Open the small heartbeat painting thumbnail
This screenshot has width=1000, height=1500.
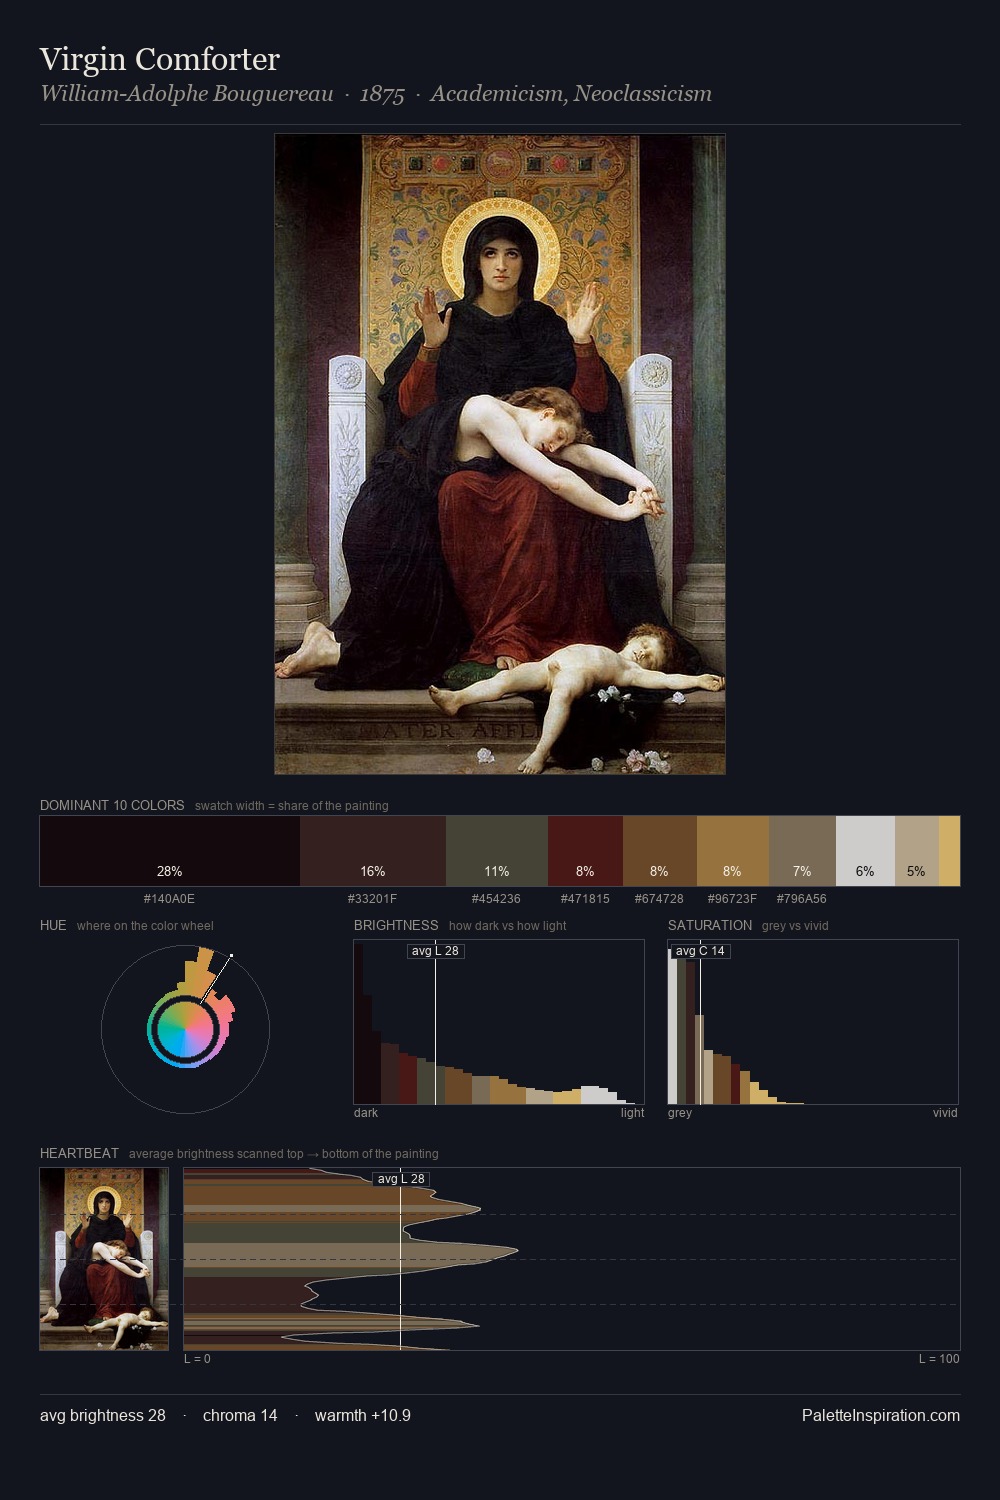[x=104, y=1259]
